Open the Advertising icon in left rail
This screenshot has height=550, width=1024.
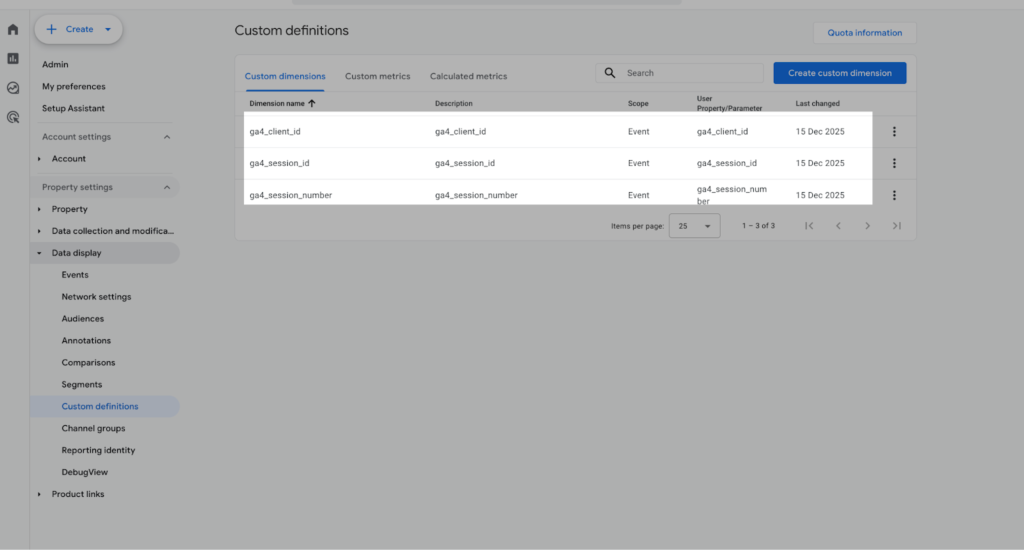(x=13, y=117)
